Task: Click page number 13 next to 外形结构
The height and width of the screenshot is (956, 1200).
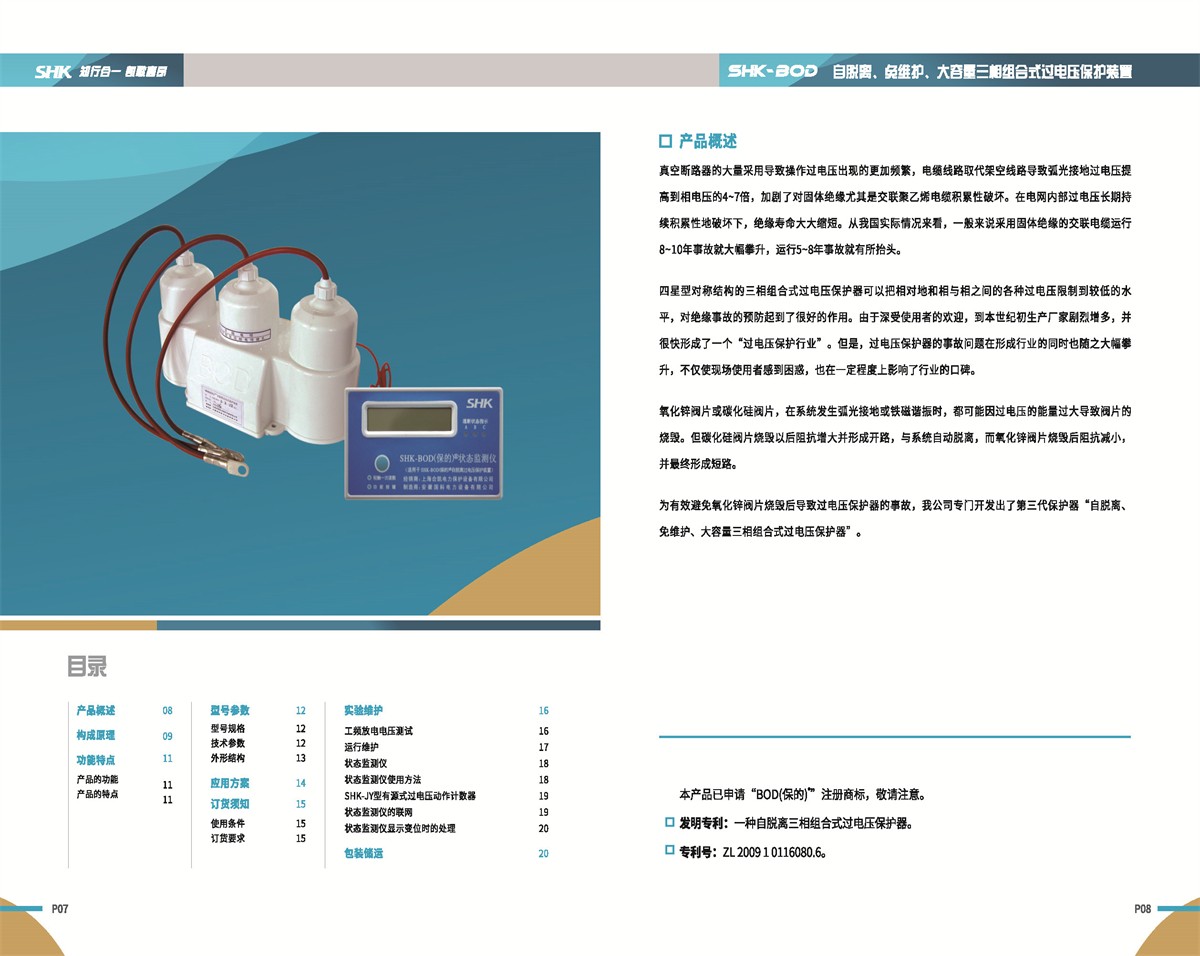Action: point(301,758)
